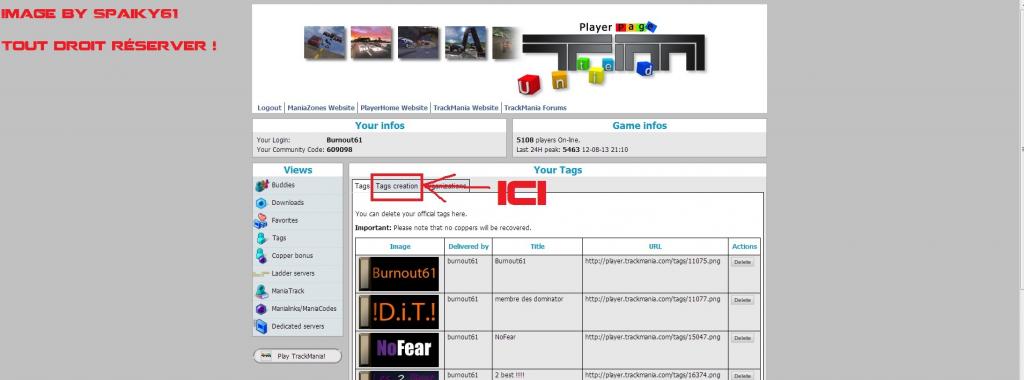Open the Copper bonus icon
This screenshot has height=380, width=1024.
(261, 256)
